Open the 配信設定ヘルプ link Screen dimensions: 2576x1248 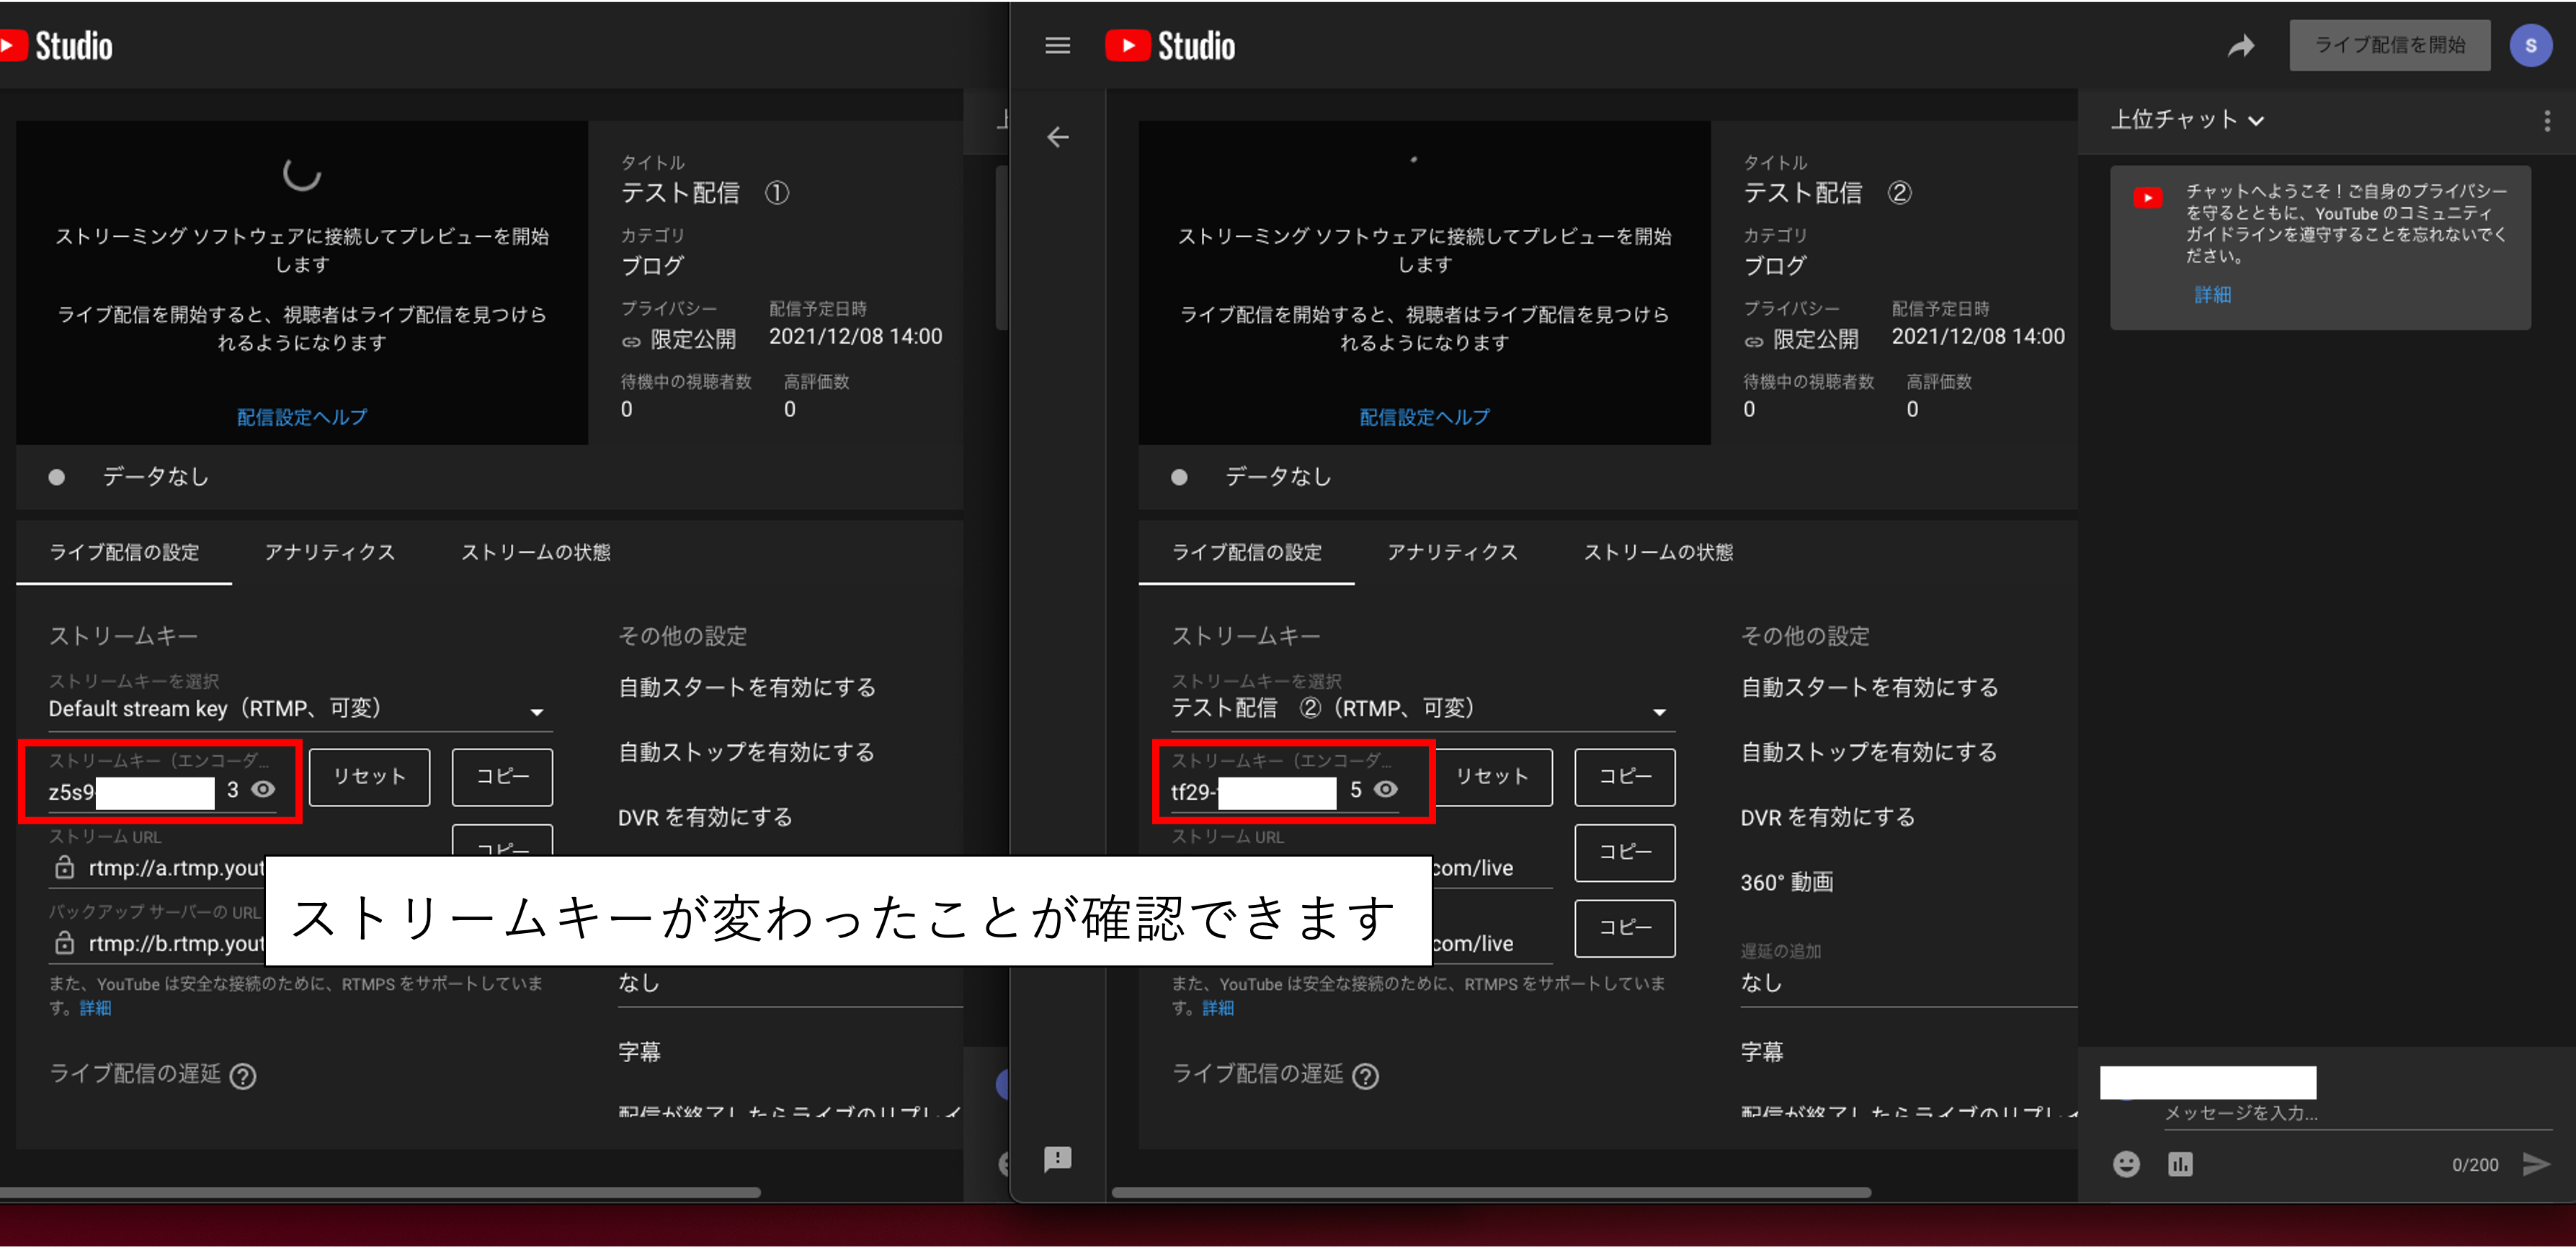click(x=1424, y=417)
